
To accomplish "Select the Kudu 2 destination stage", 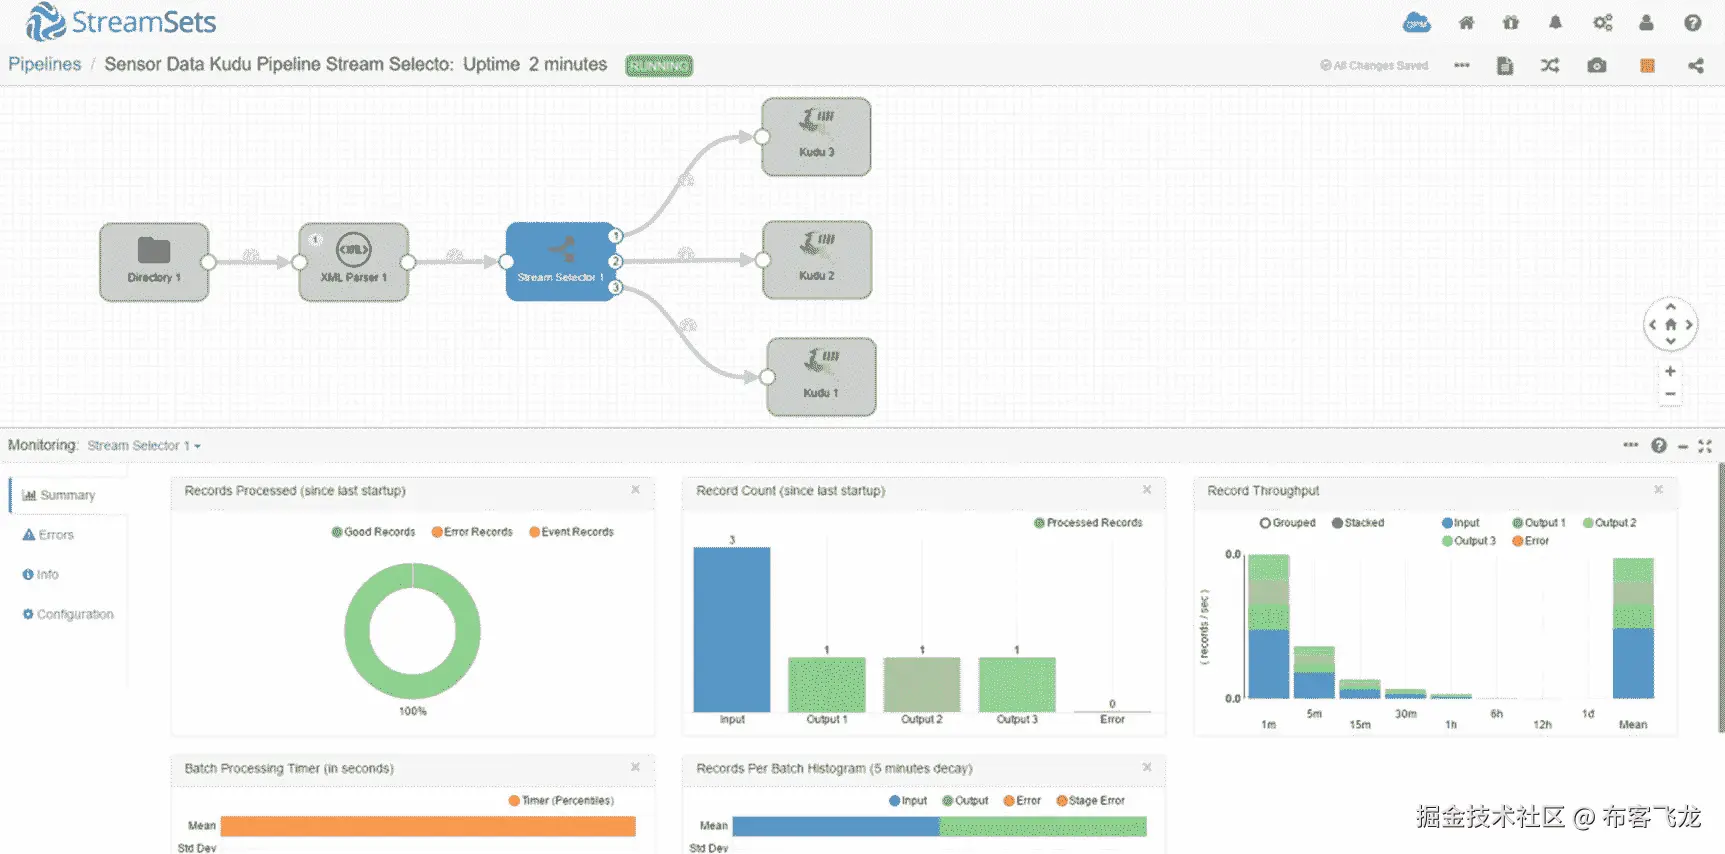I will pyautogui.click(x=817, y=260).
